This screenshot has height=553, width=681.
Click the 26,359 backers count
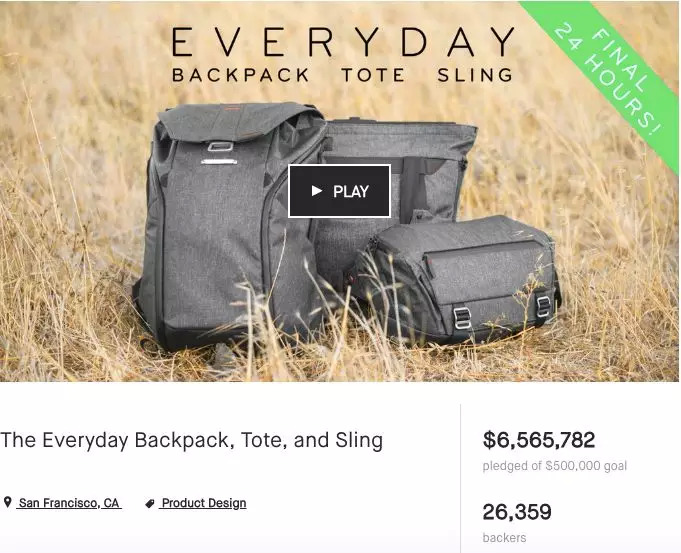click(517, 512)
